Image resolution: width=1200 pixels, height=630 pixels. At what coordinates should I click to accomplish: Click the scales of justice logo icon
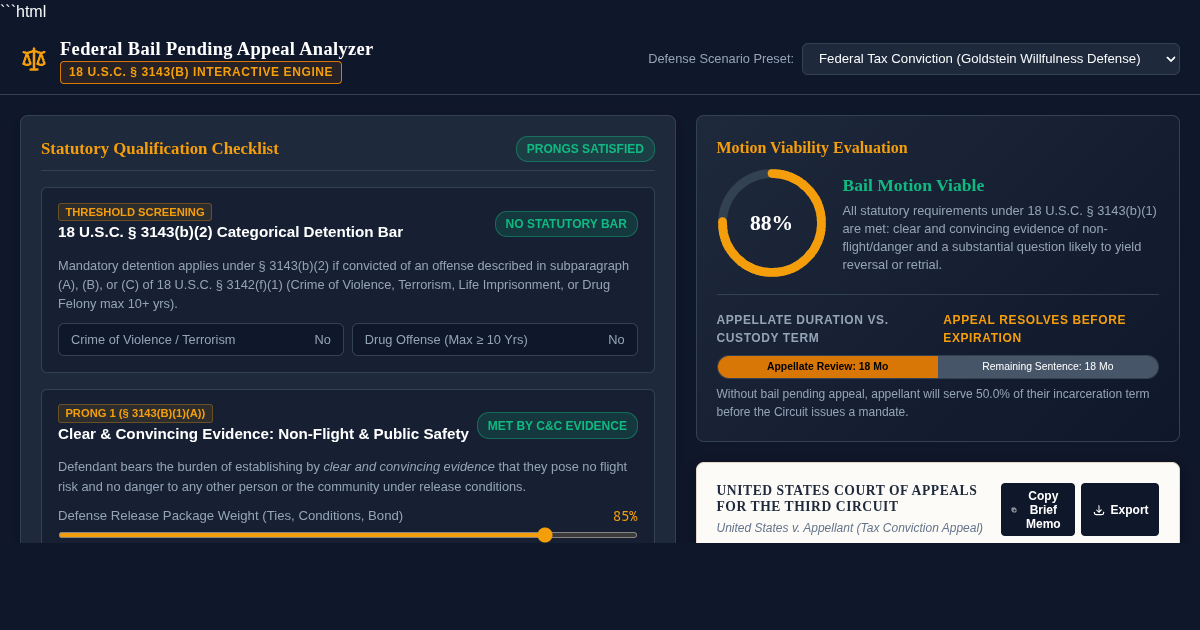pyautogui.click(x=34, y=59)
